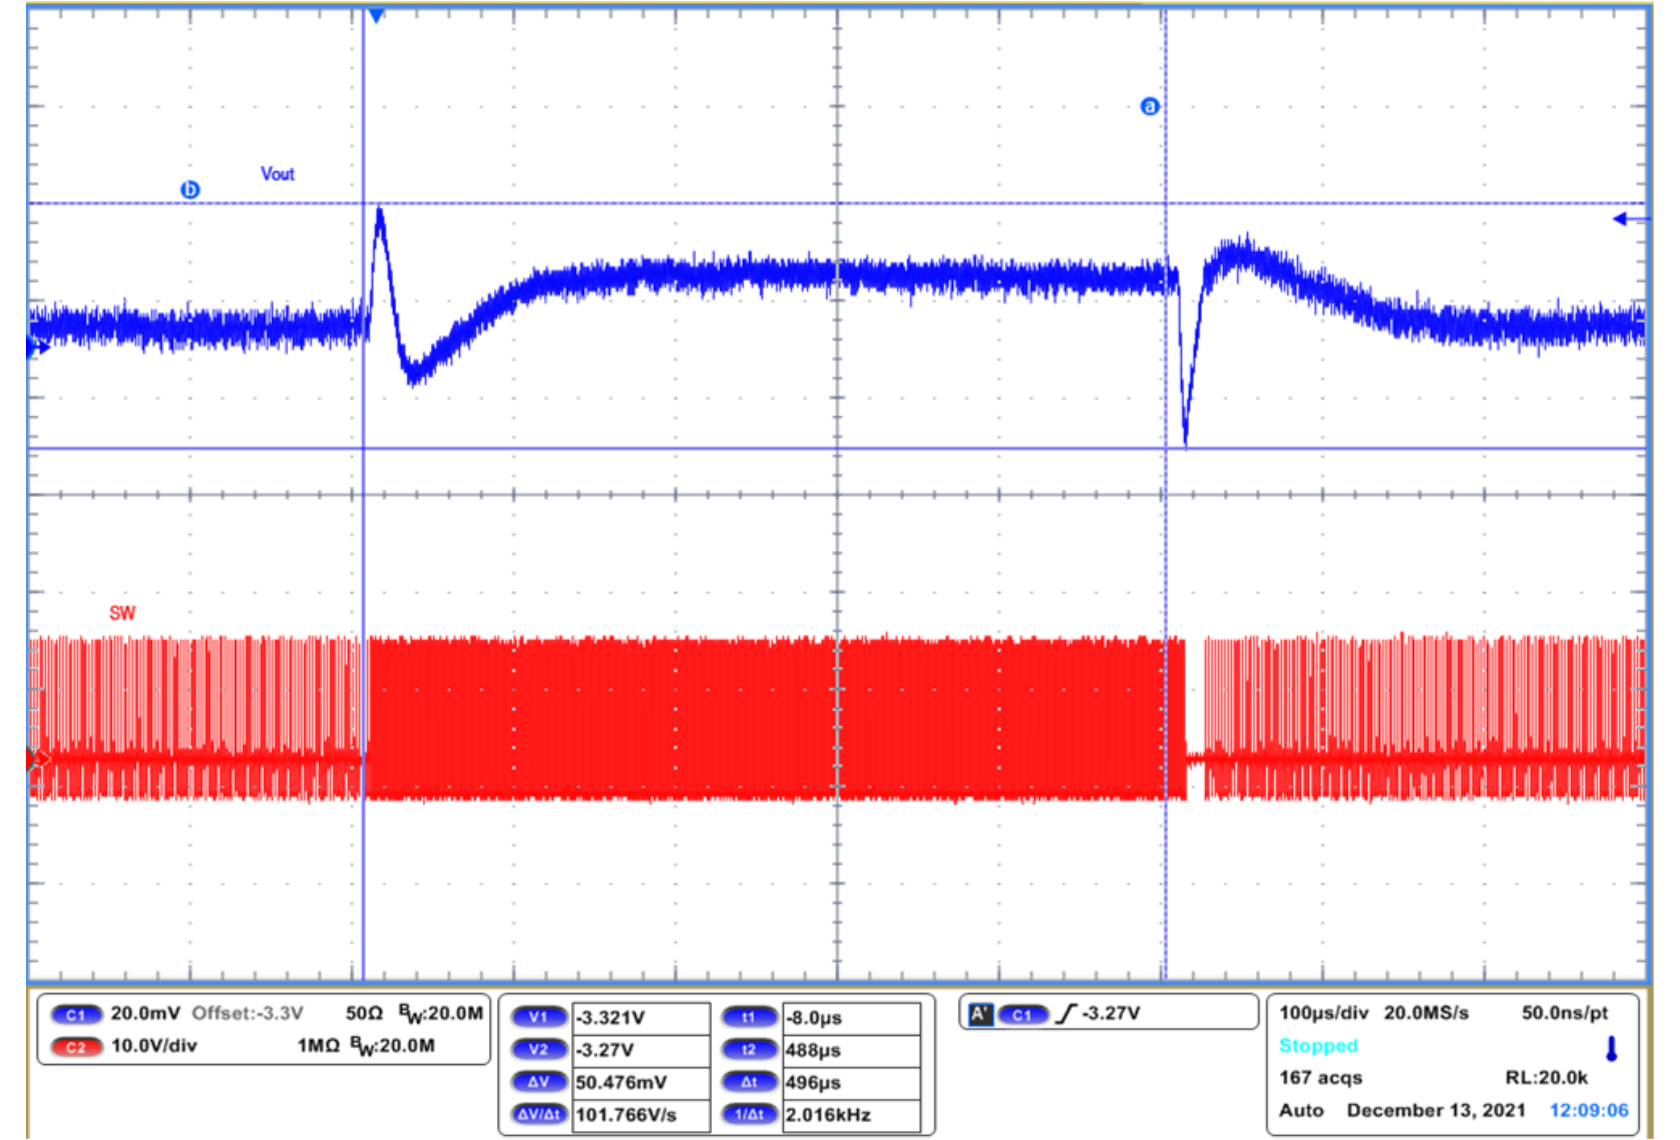Open the 100µs/div timebase selector
The width and height of the screenshot is (1680, 1140).
(1324, 1012)
